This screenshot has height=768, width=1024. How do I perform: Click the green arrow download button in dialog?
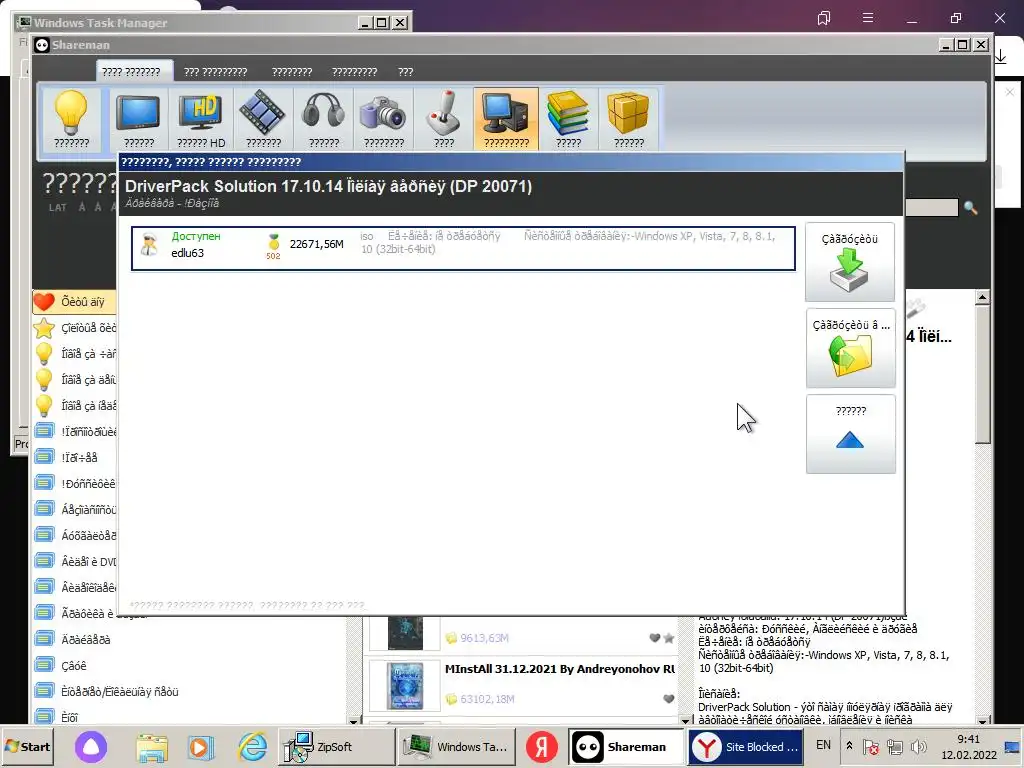click(x=850, y=262)
